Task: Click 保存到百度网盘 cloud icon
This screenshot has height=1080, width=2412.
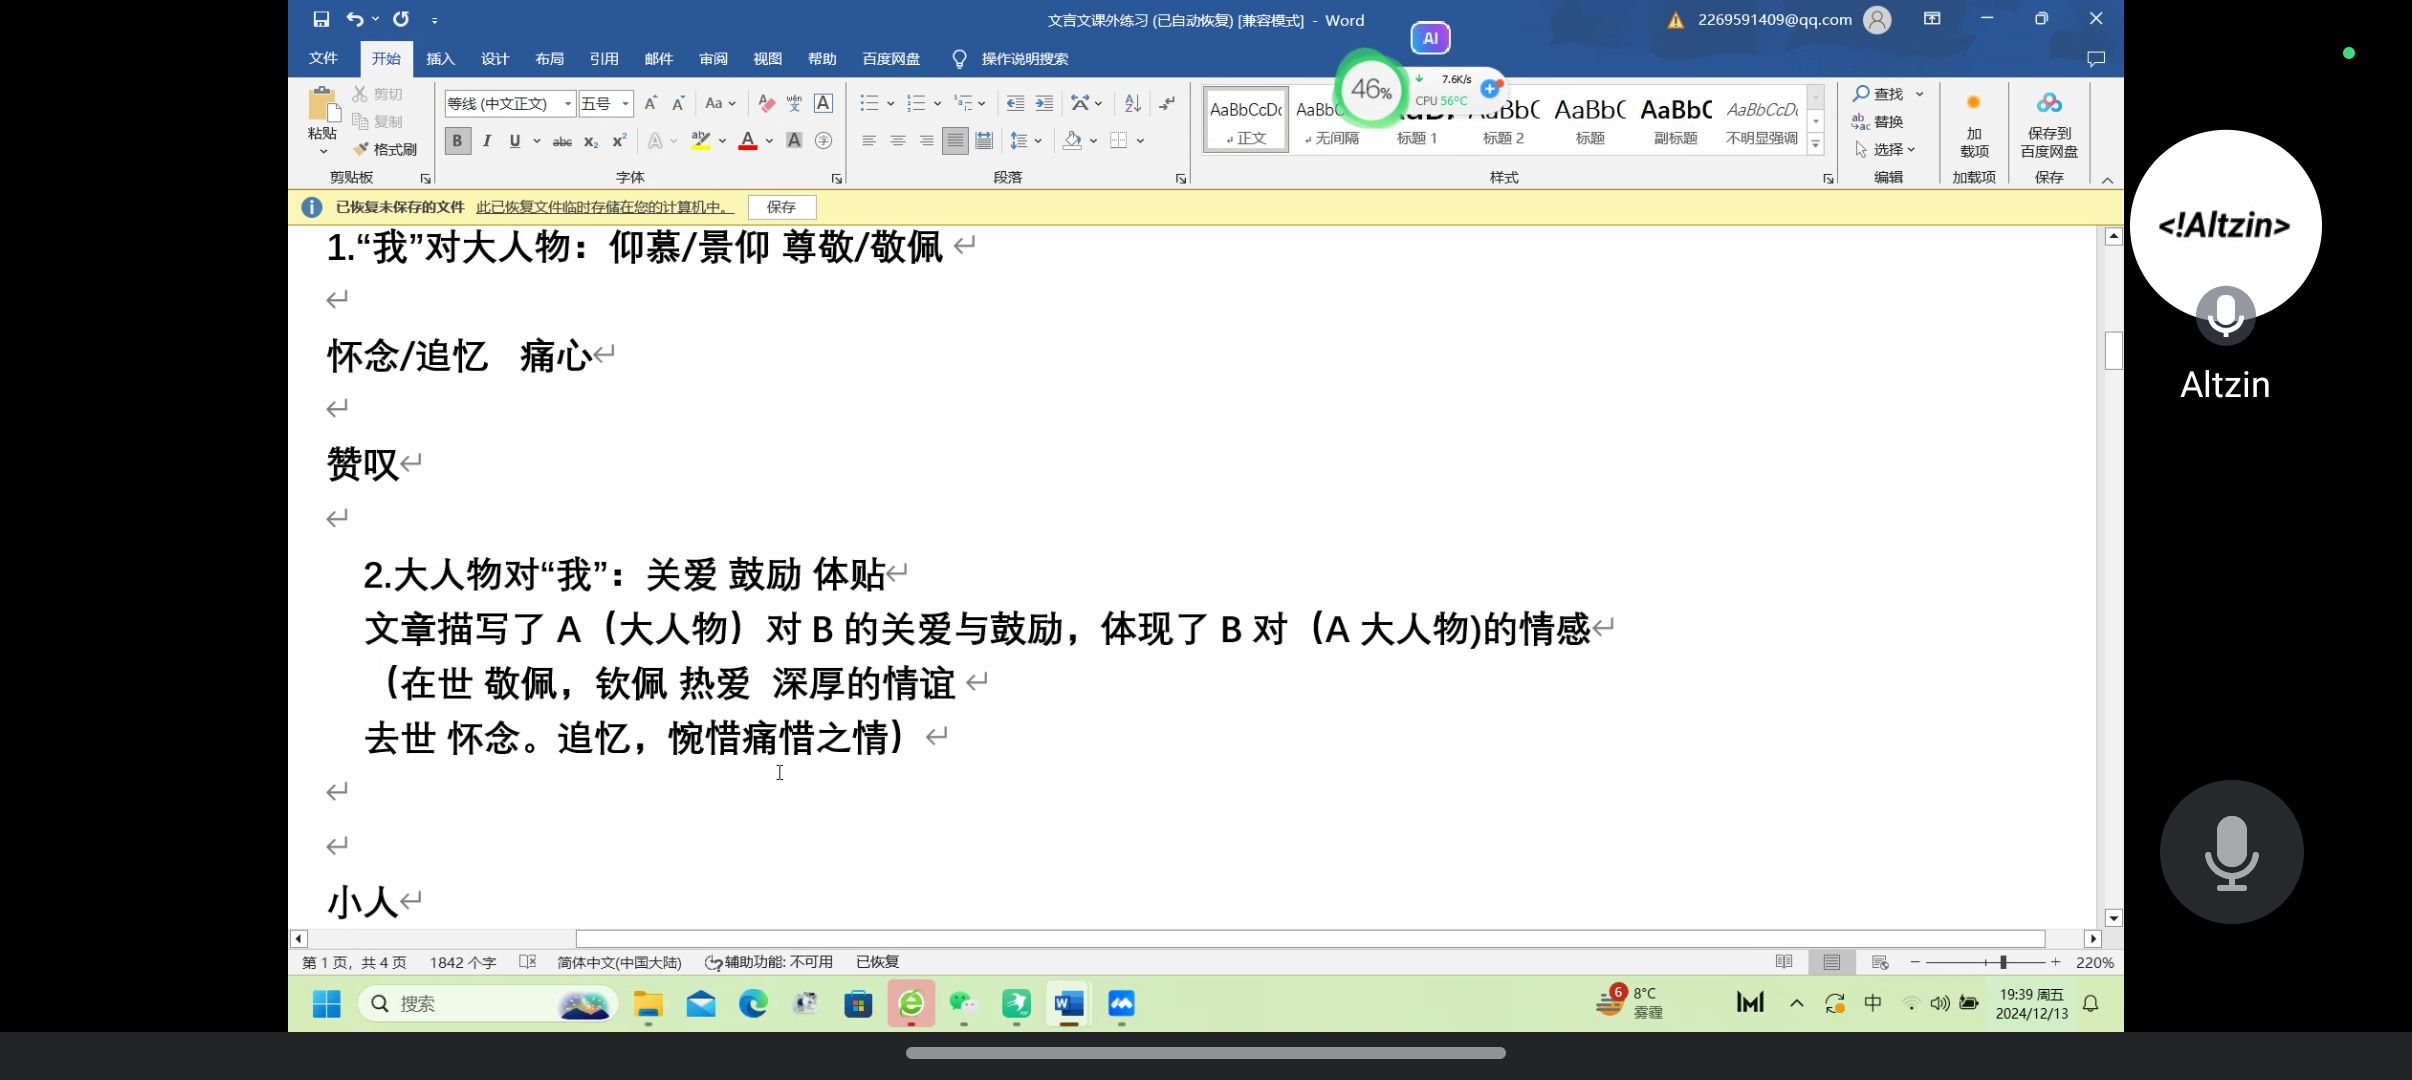Action: click(x=2048, y=103)
